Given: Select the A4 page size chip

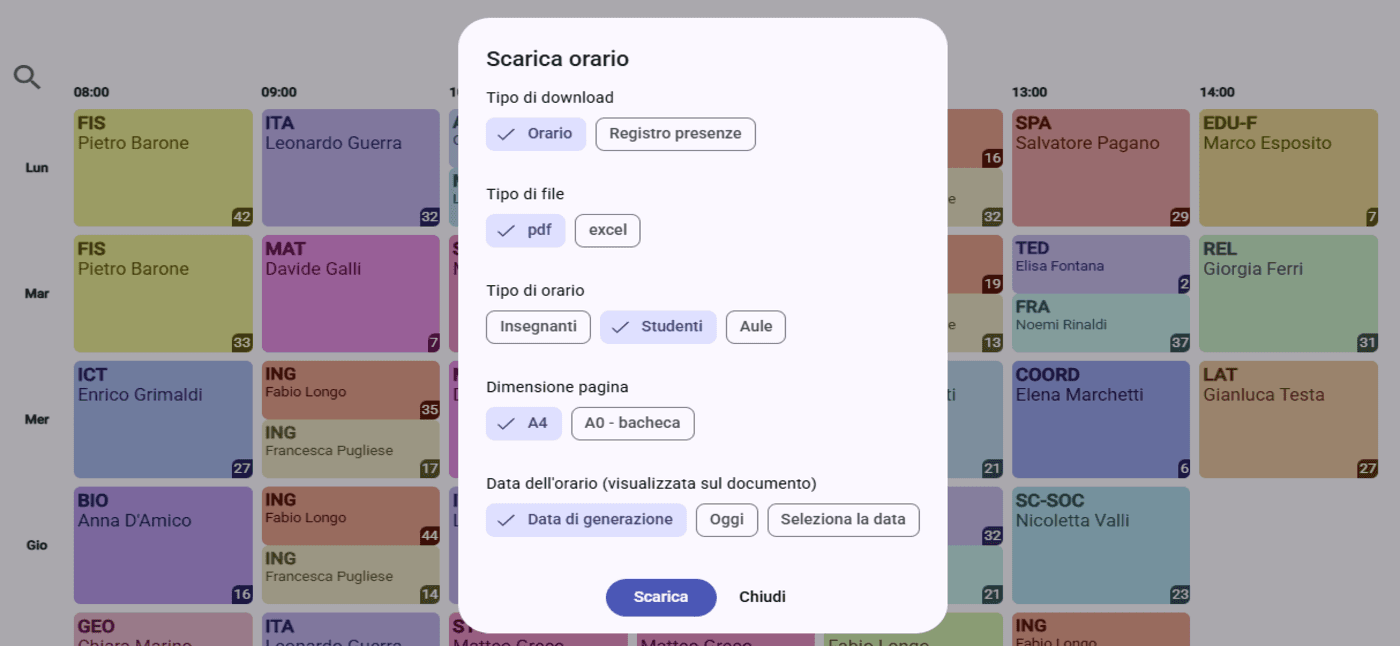Looking at the screenshot, I should [524, 423].
